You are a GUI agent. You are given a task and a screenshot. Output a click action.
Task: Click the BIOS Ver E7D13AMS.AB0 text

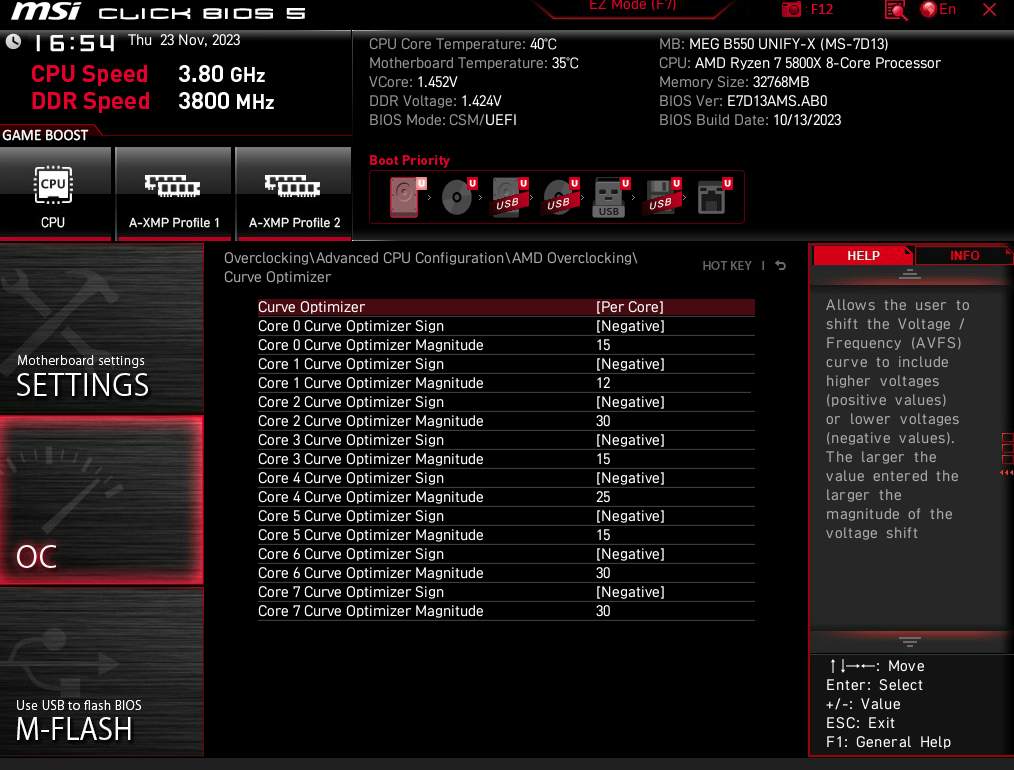pos(743,101)
